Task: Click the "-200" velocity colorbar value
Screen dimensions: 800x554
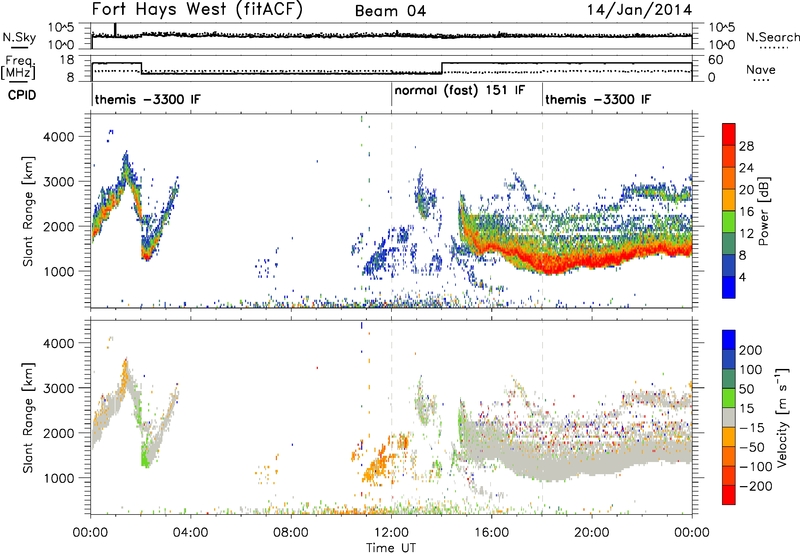Action: (755, 486)
